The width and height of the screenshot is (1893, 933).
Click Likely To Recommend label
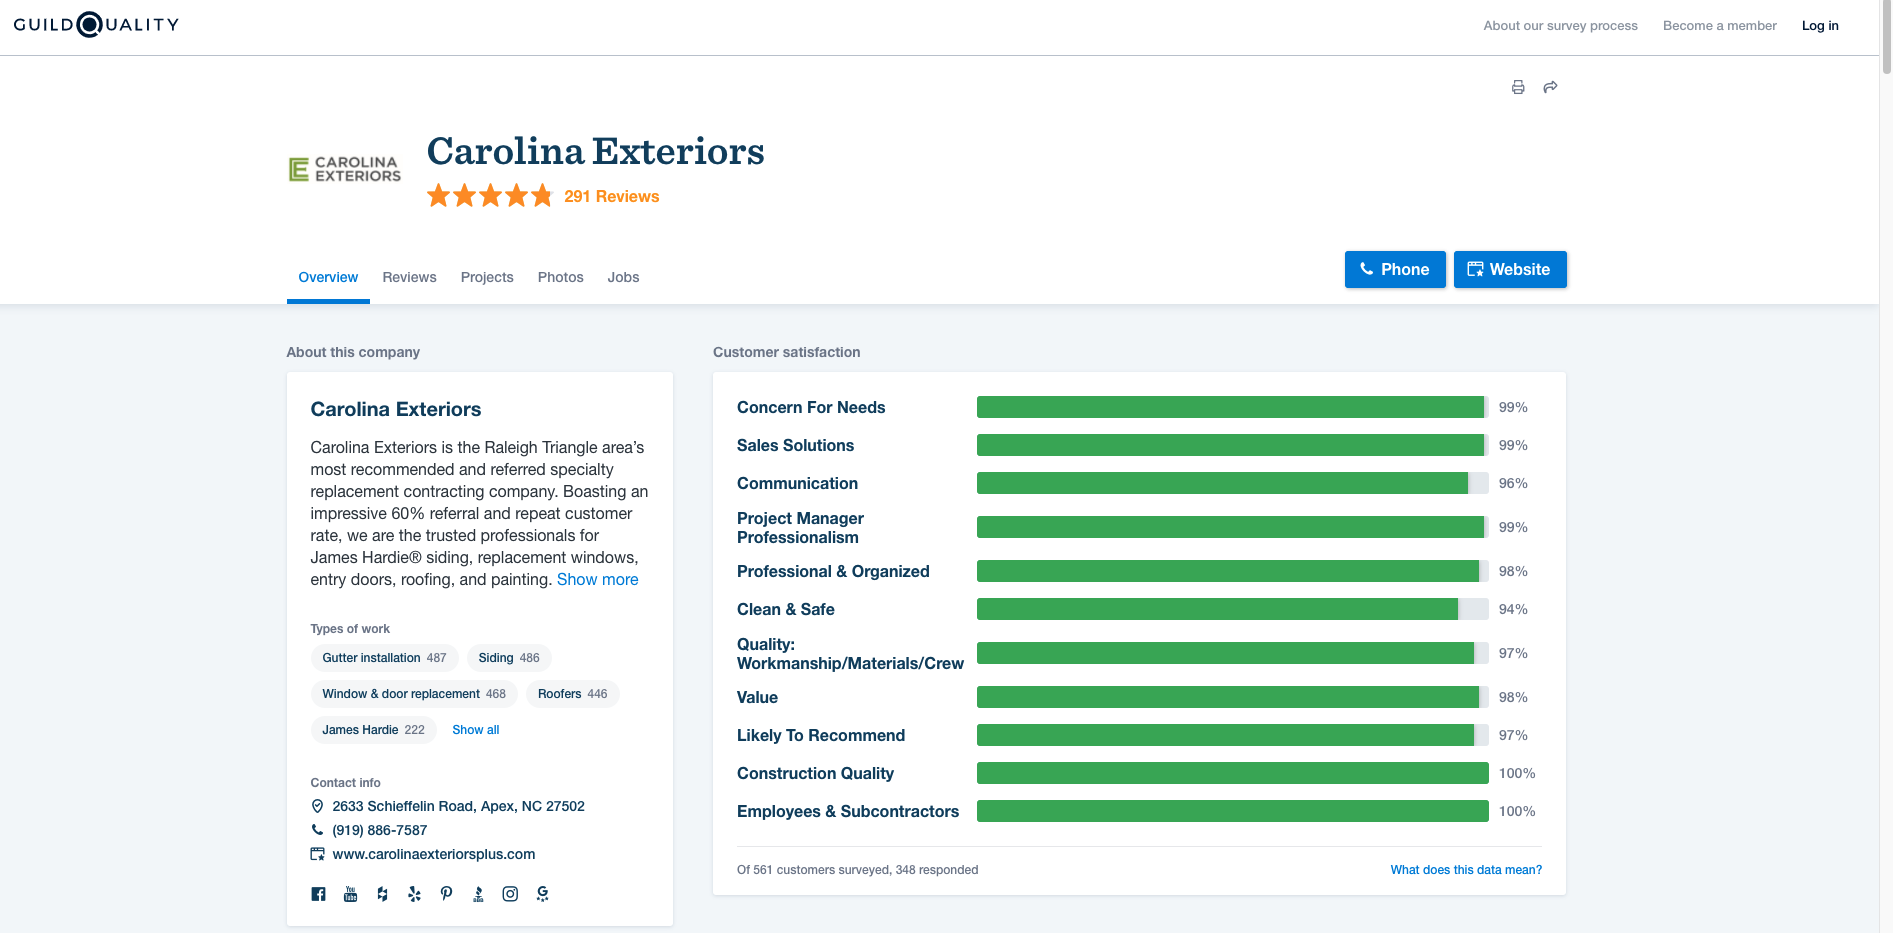pyautogui.click(x=821, y=735)
